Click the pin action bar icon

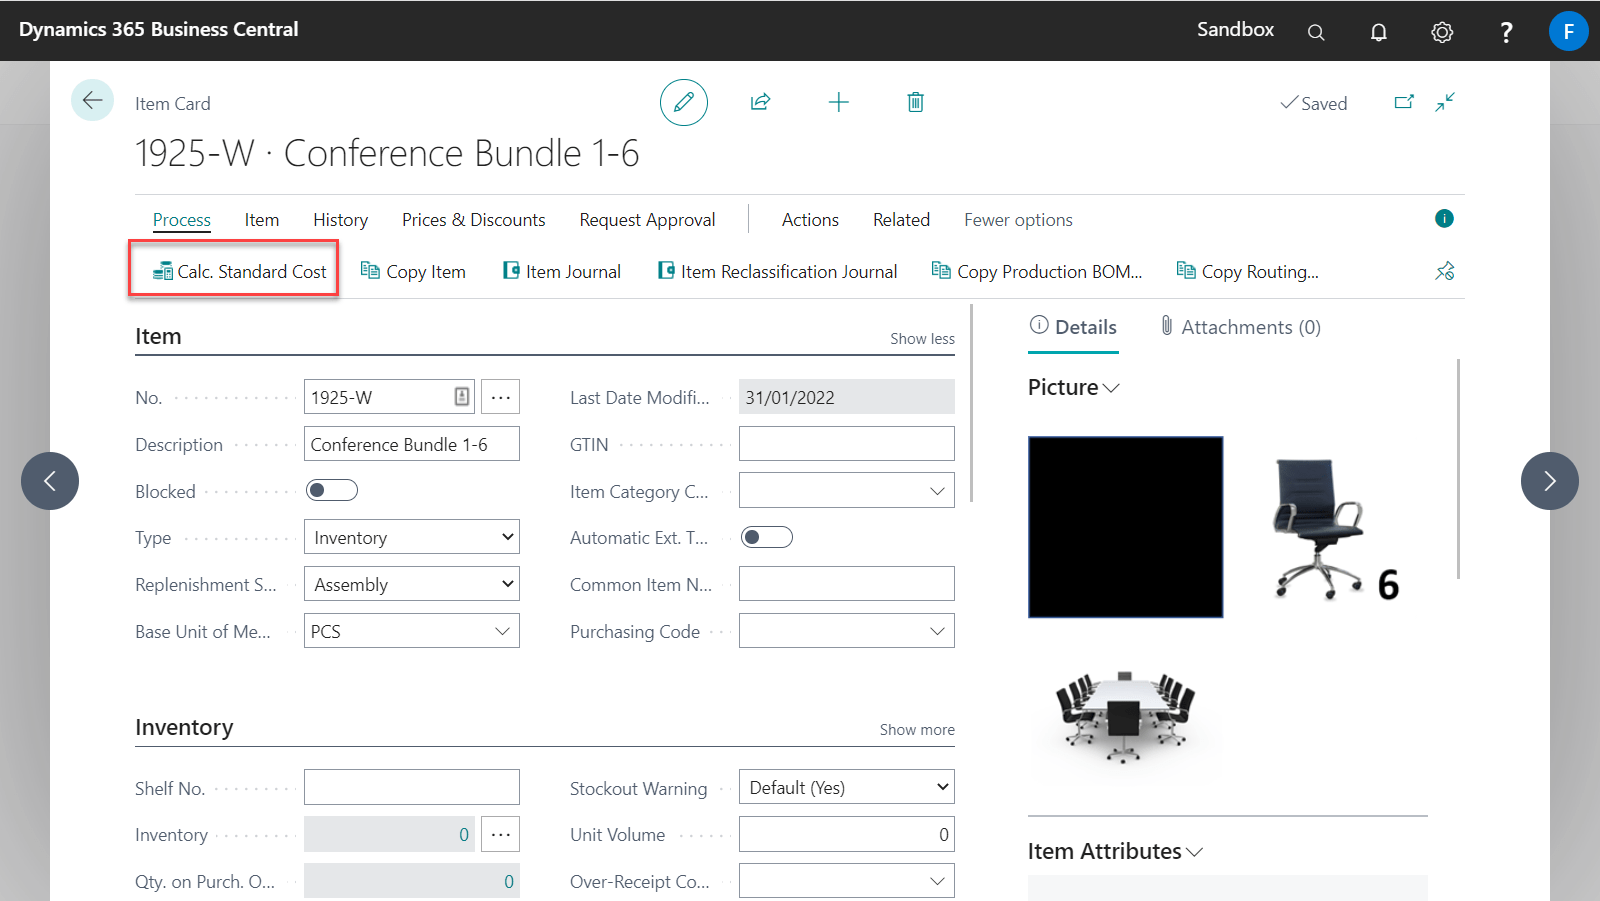(1445, 271)
